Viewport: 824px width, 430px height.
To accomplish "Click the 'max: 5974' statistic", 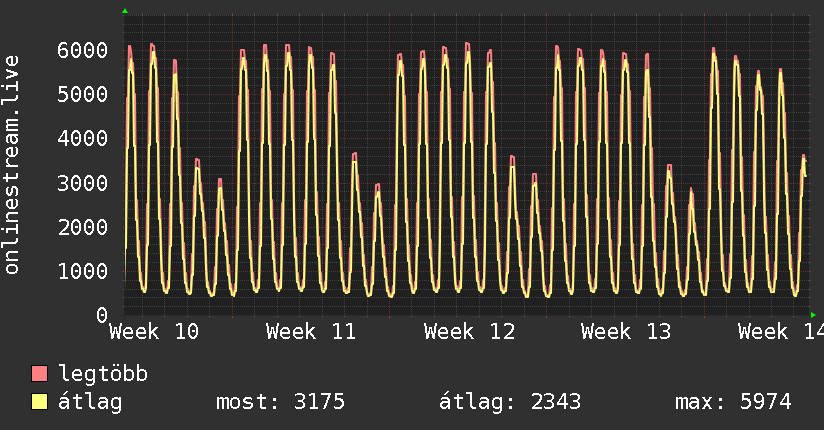I will (x=733, y=402).
